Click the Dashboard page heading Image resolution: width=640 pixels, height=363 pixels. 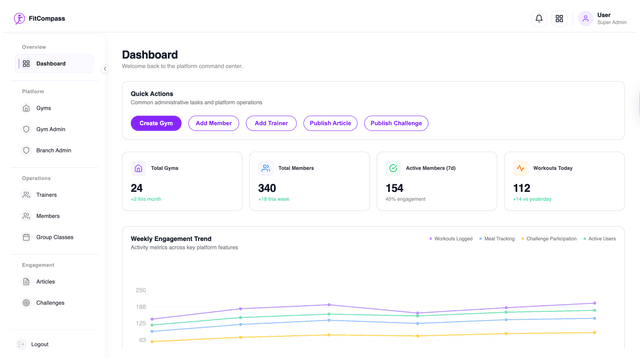pos(150,55)
